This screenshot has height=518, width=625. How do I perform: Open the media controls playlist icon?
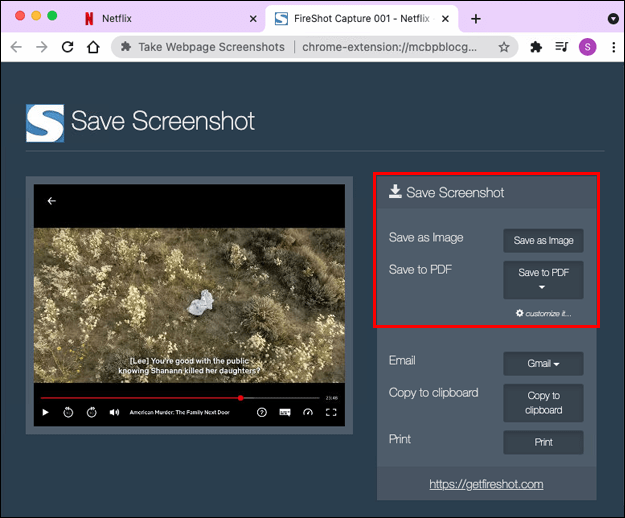click(x=562, y=47)
